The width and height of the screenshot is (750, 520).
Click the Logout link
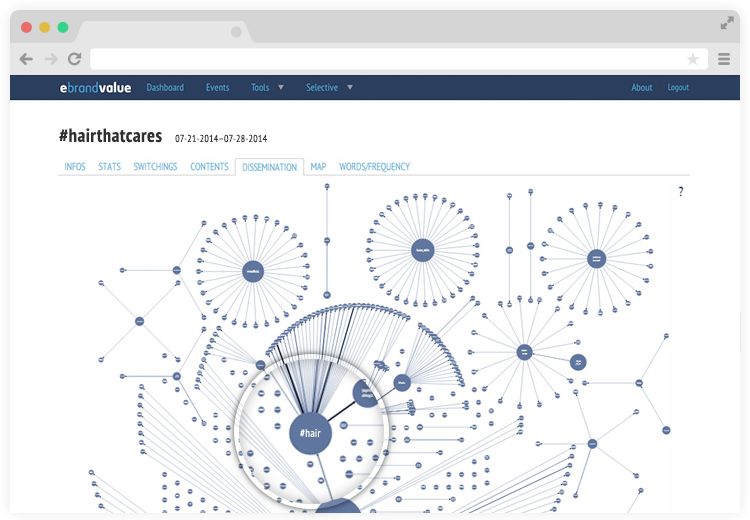click(x=678, y=88)
